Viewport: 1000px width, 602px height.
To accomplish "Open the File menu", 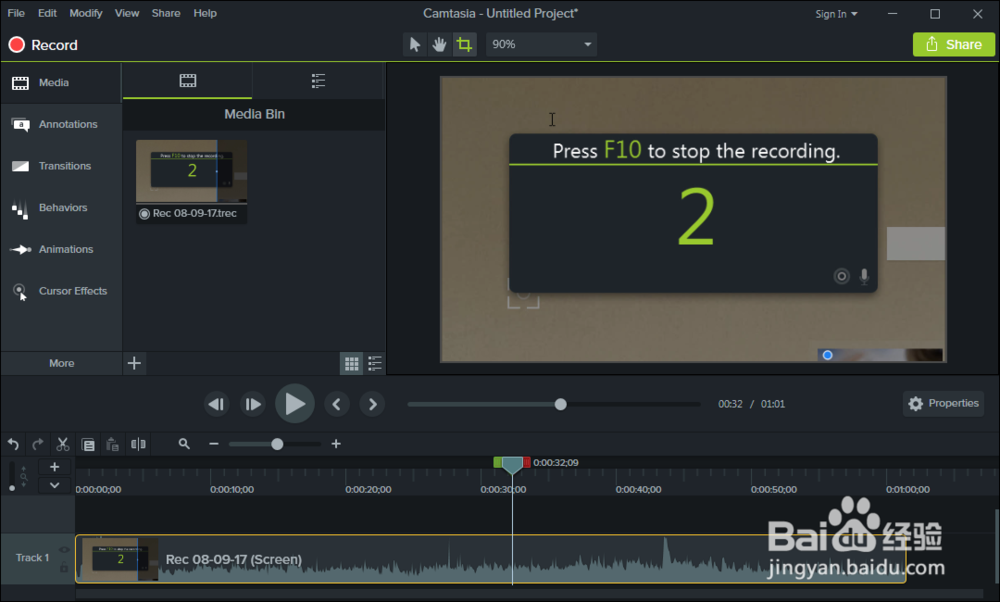I will tap(16, 13).
